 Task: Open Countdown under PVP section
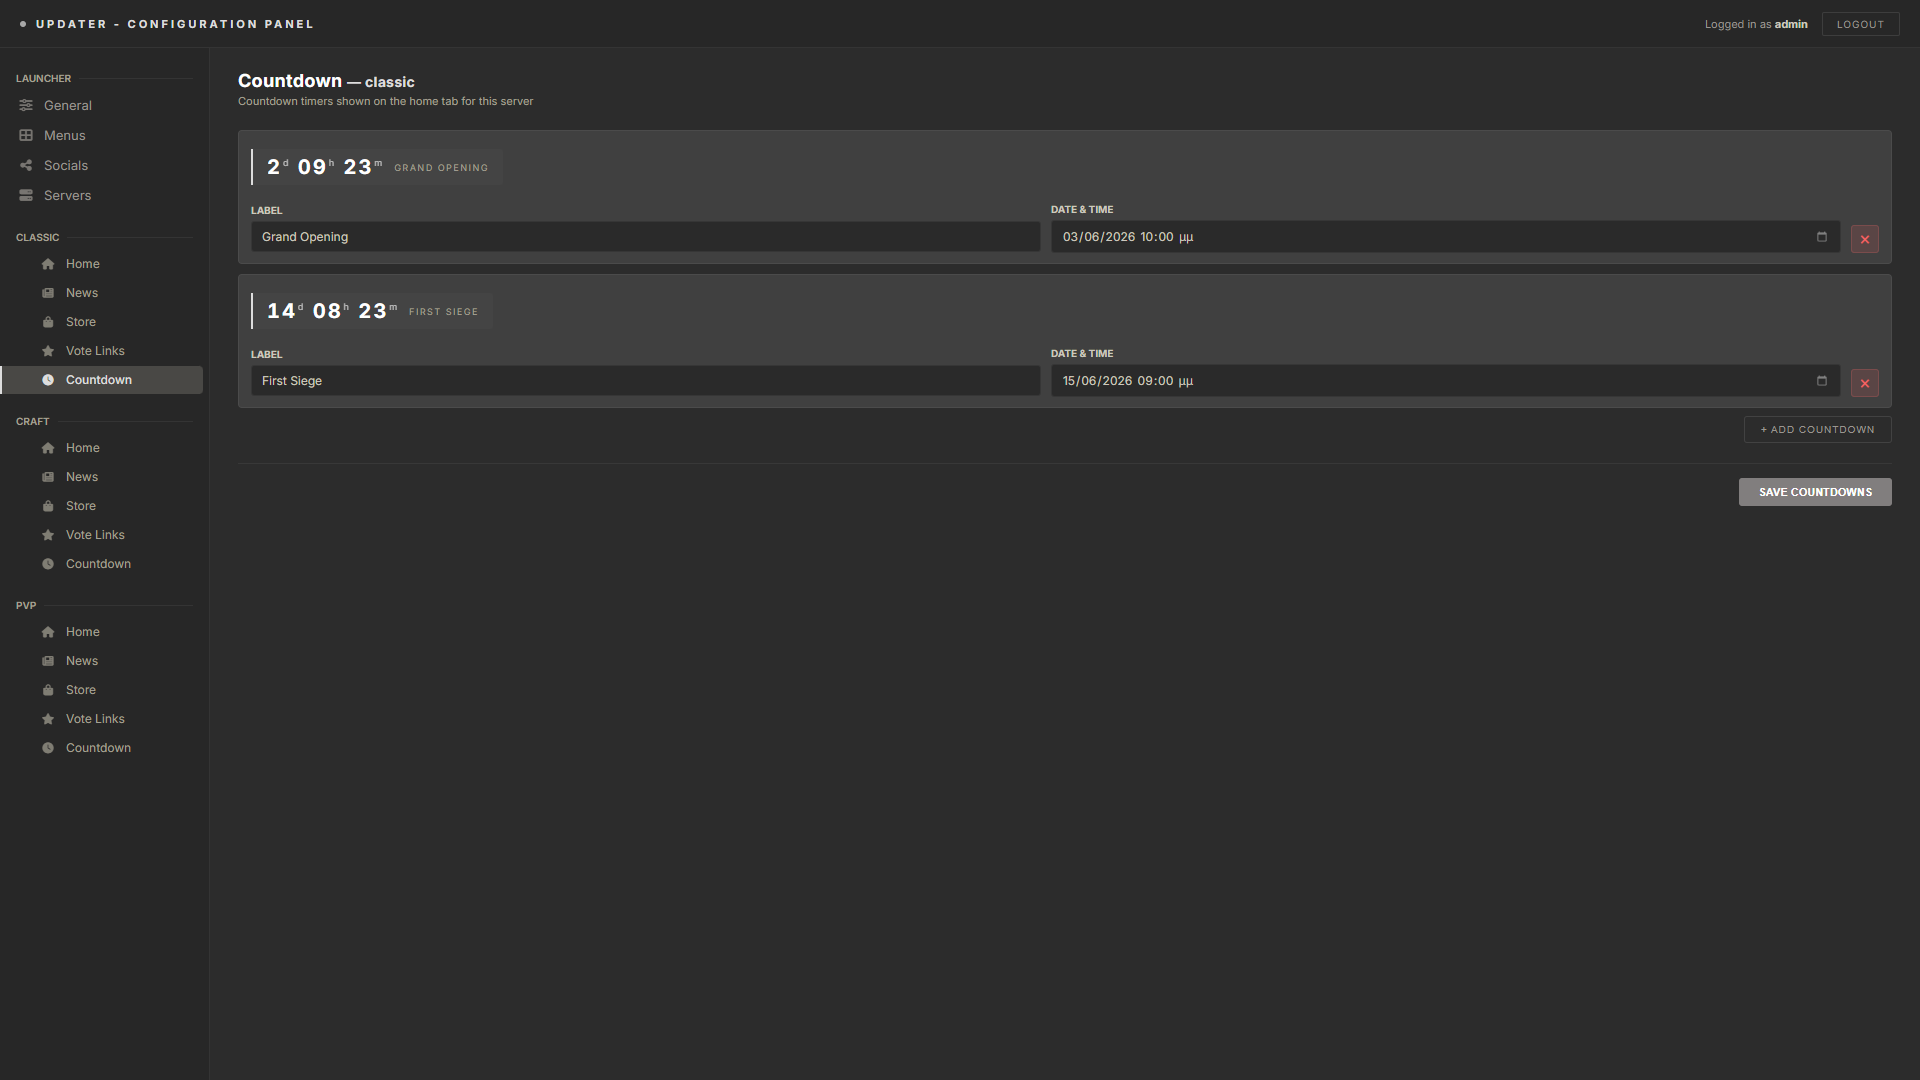click(101, 748)
